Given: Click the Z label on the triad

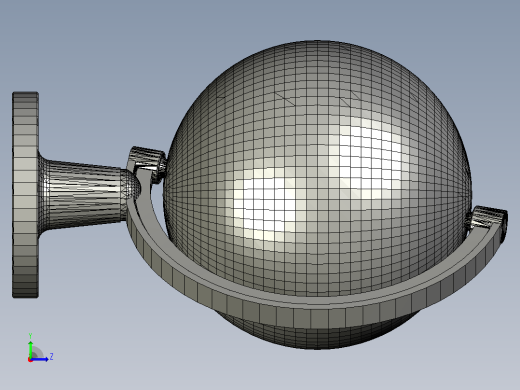Looking at the screenshot, I should pyautogui.click(x=51, y=357).
